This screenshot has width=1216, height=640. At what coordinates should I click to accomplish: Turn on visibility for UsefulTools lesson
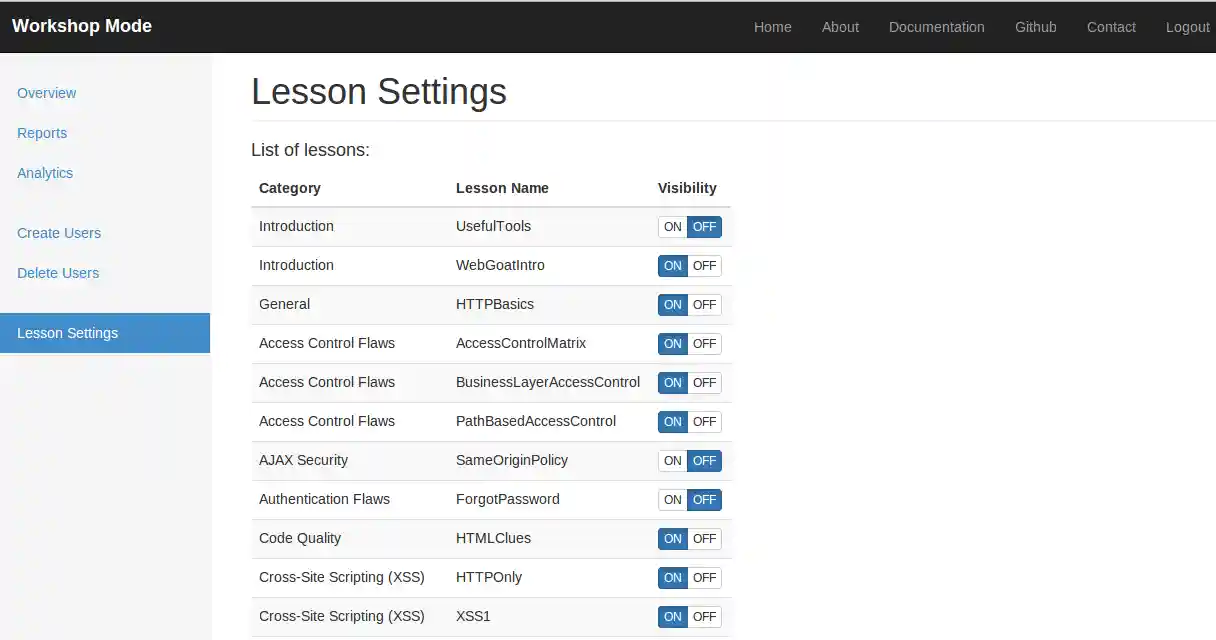[x=672, y=227]
